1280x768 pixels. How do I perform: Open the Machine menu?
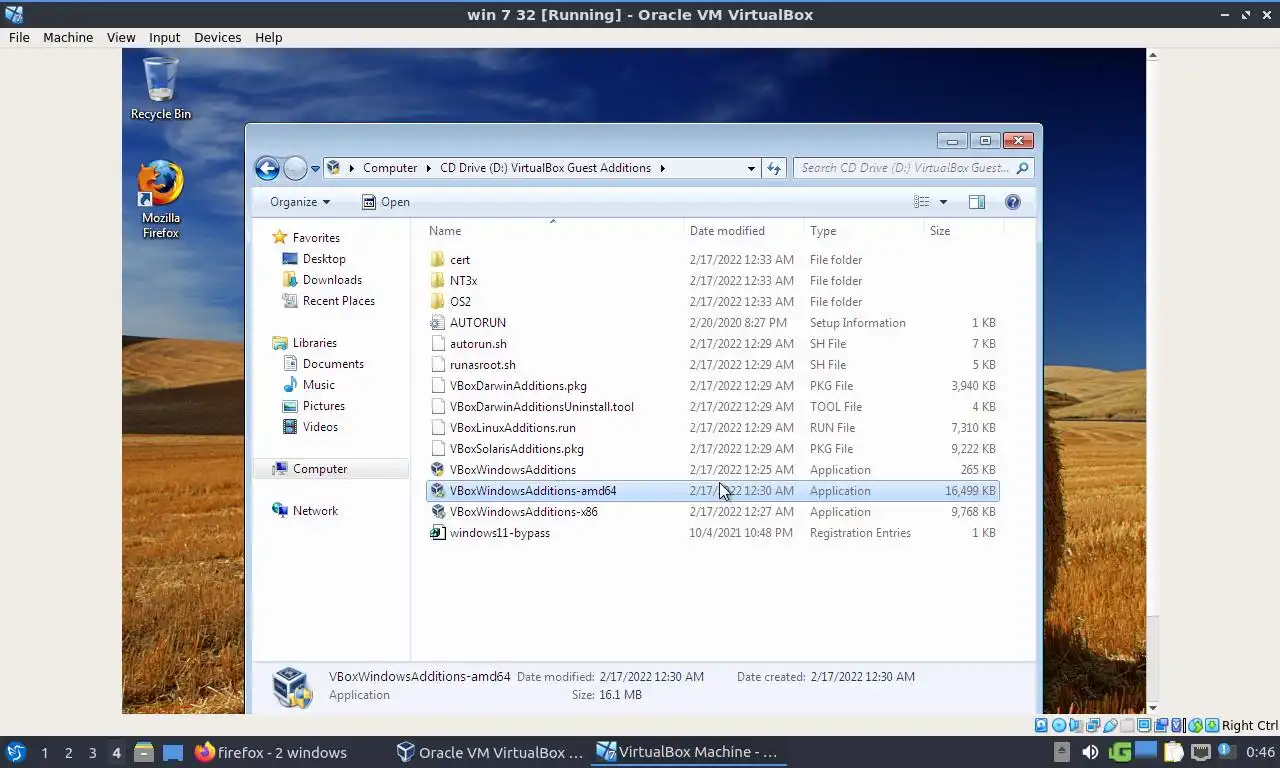point(68,37)
